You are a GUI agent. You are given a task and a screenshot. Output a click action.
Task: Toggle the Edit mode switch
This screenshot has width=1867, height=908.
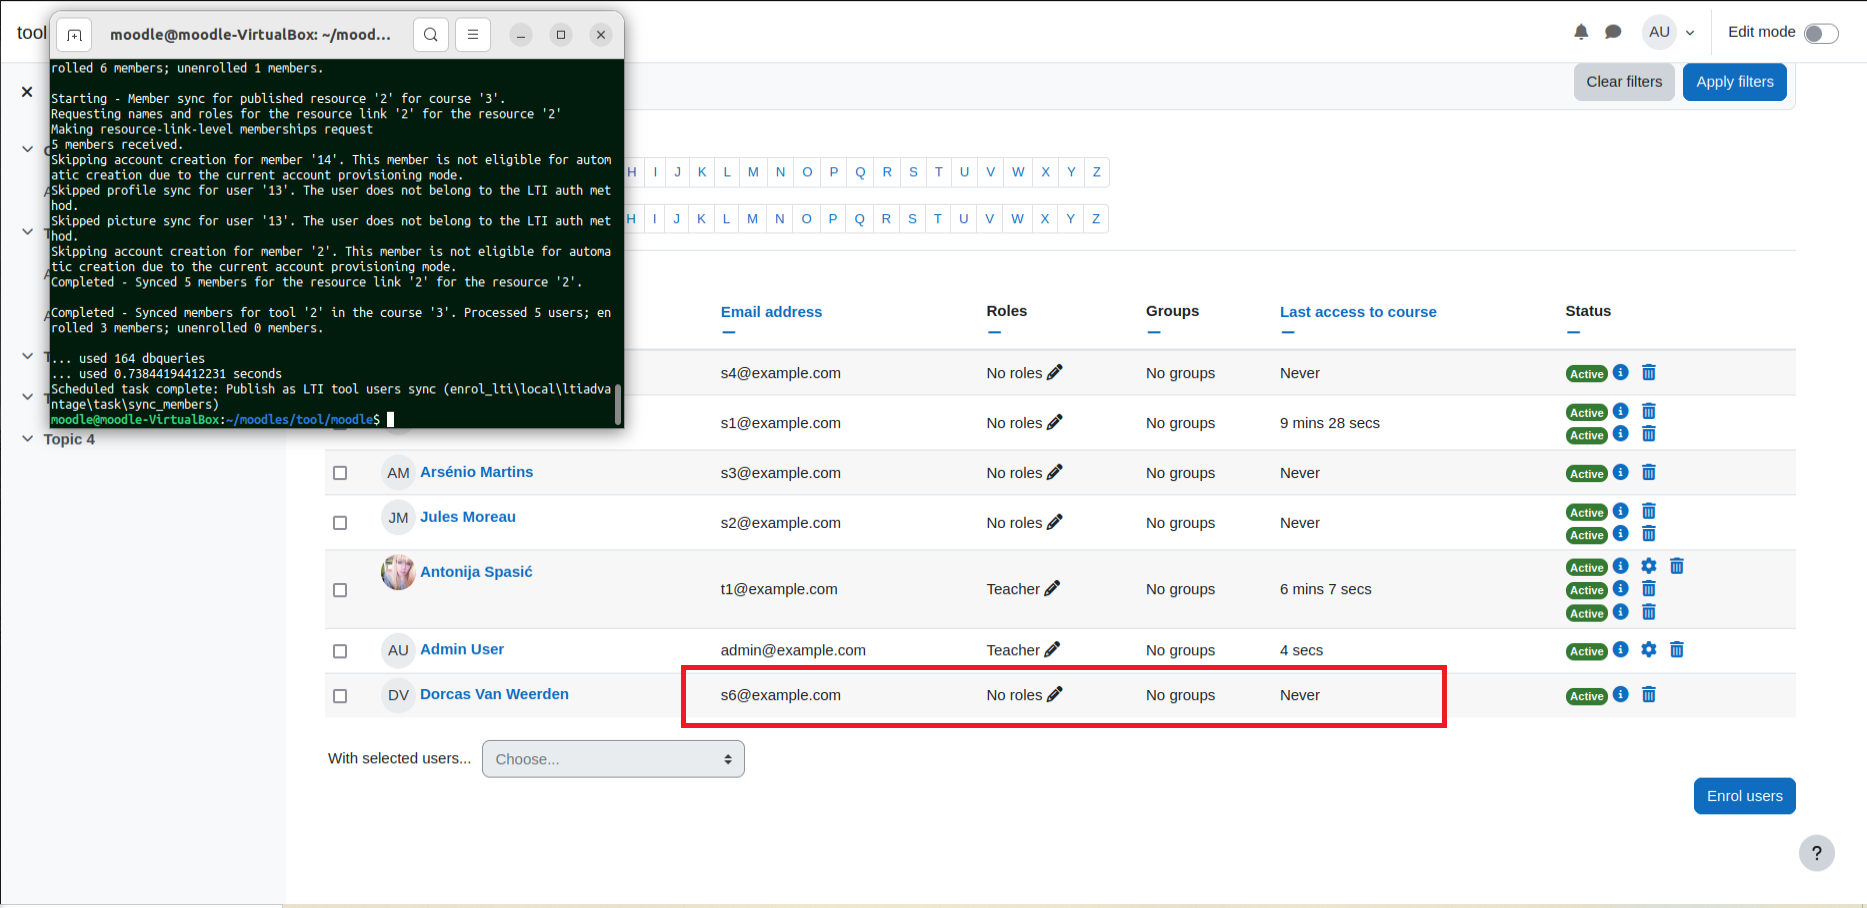pos(1821,33)
